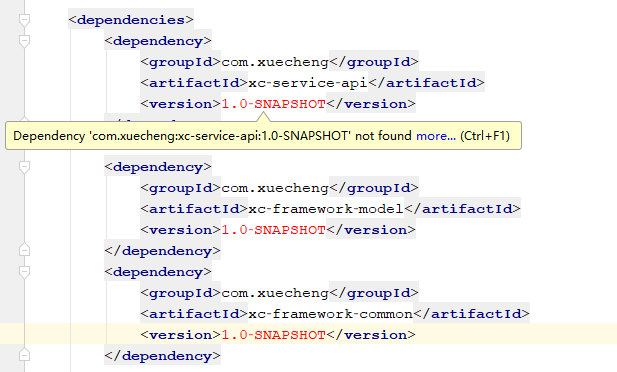
Task: Click 1.0-SNAPSHOT on the highlighted current line
Action: click(x=273, y=335)
